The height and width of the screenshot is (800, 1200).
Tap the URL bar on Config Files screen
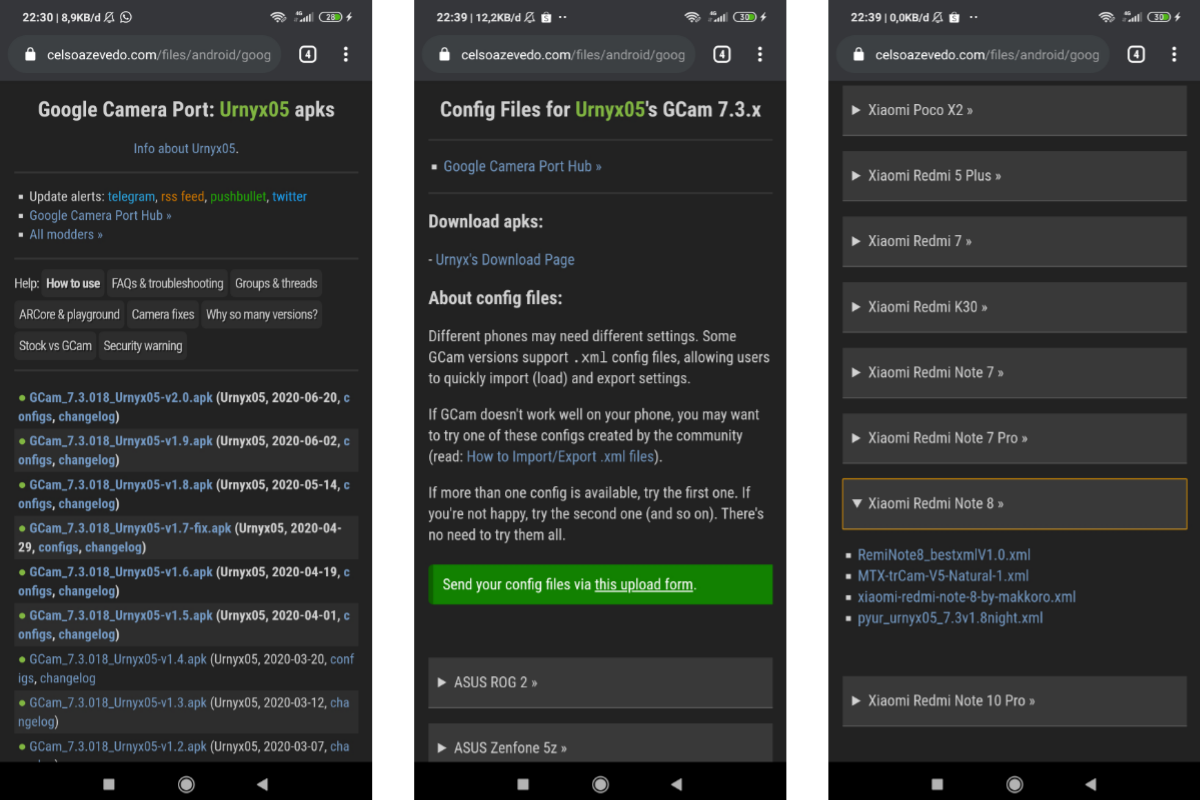tap(560, 55)
